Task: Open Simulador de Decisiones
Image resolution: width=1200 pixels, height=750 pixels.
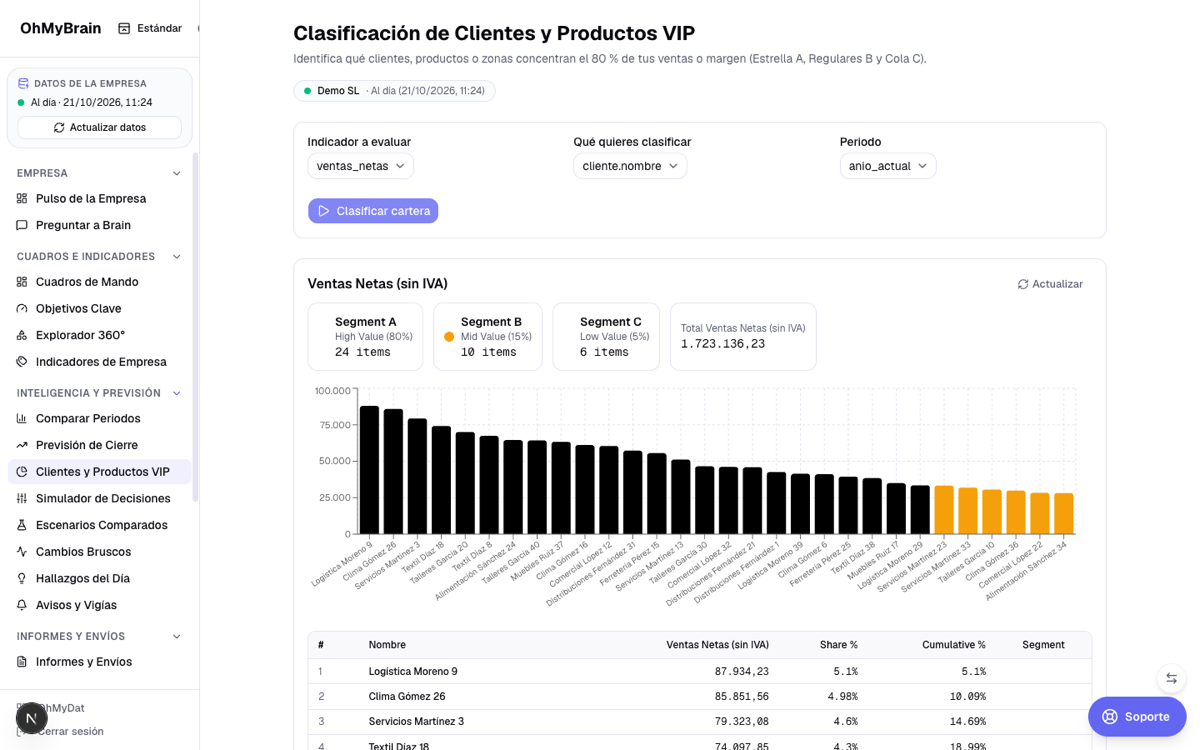Action: click(x=99, y=499)
